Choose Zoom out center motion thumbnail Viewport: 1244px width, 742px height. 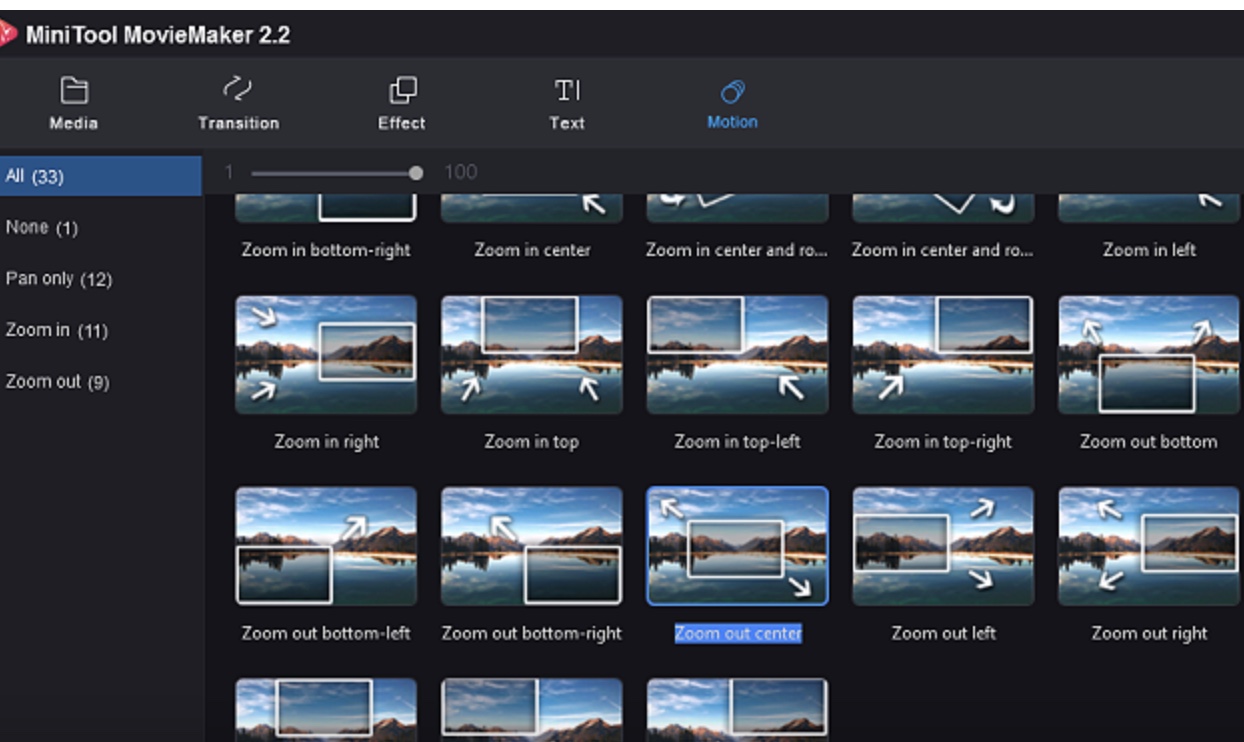tap(738, 546)
